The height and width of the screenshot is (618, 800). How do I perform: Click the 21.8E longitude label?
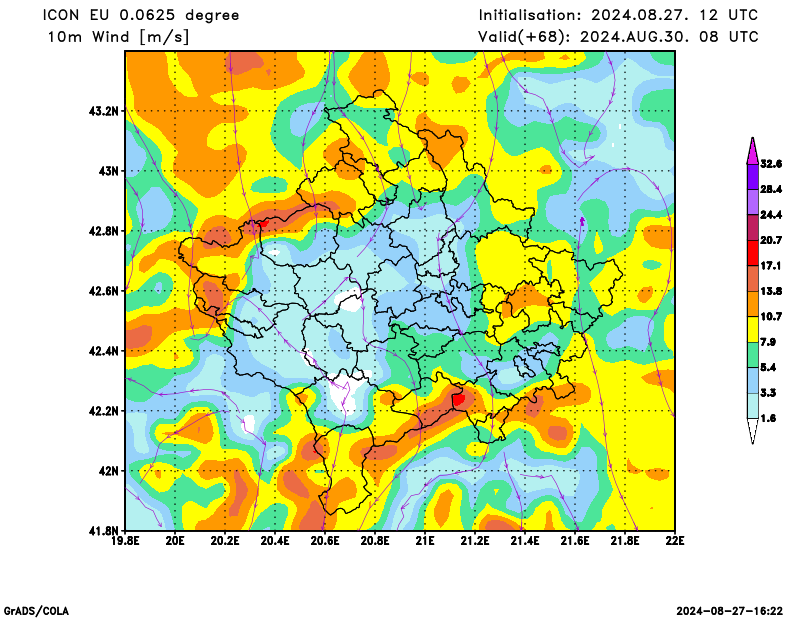tap(625, 540)
